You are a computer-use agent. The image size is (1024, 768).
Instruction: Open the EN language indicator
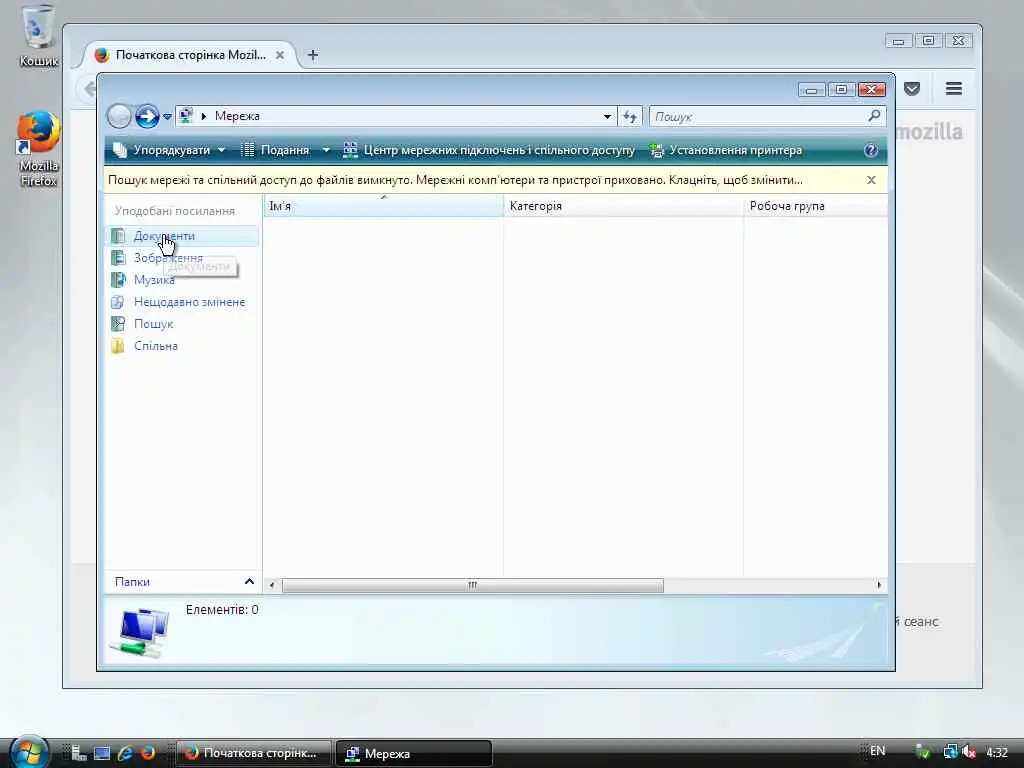point(878,751)
